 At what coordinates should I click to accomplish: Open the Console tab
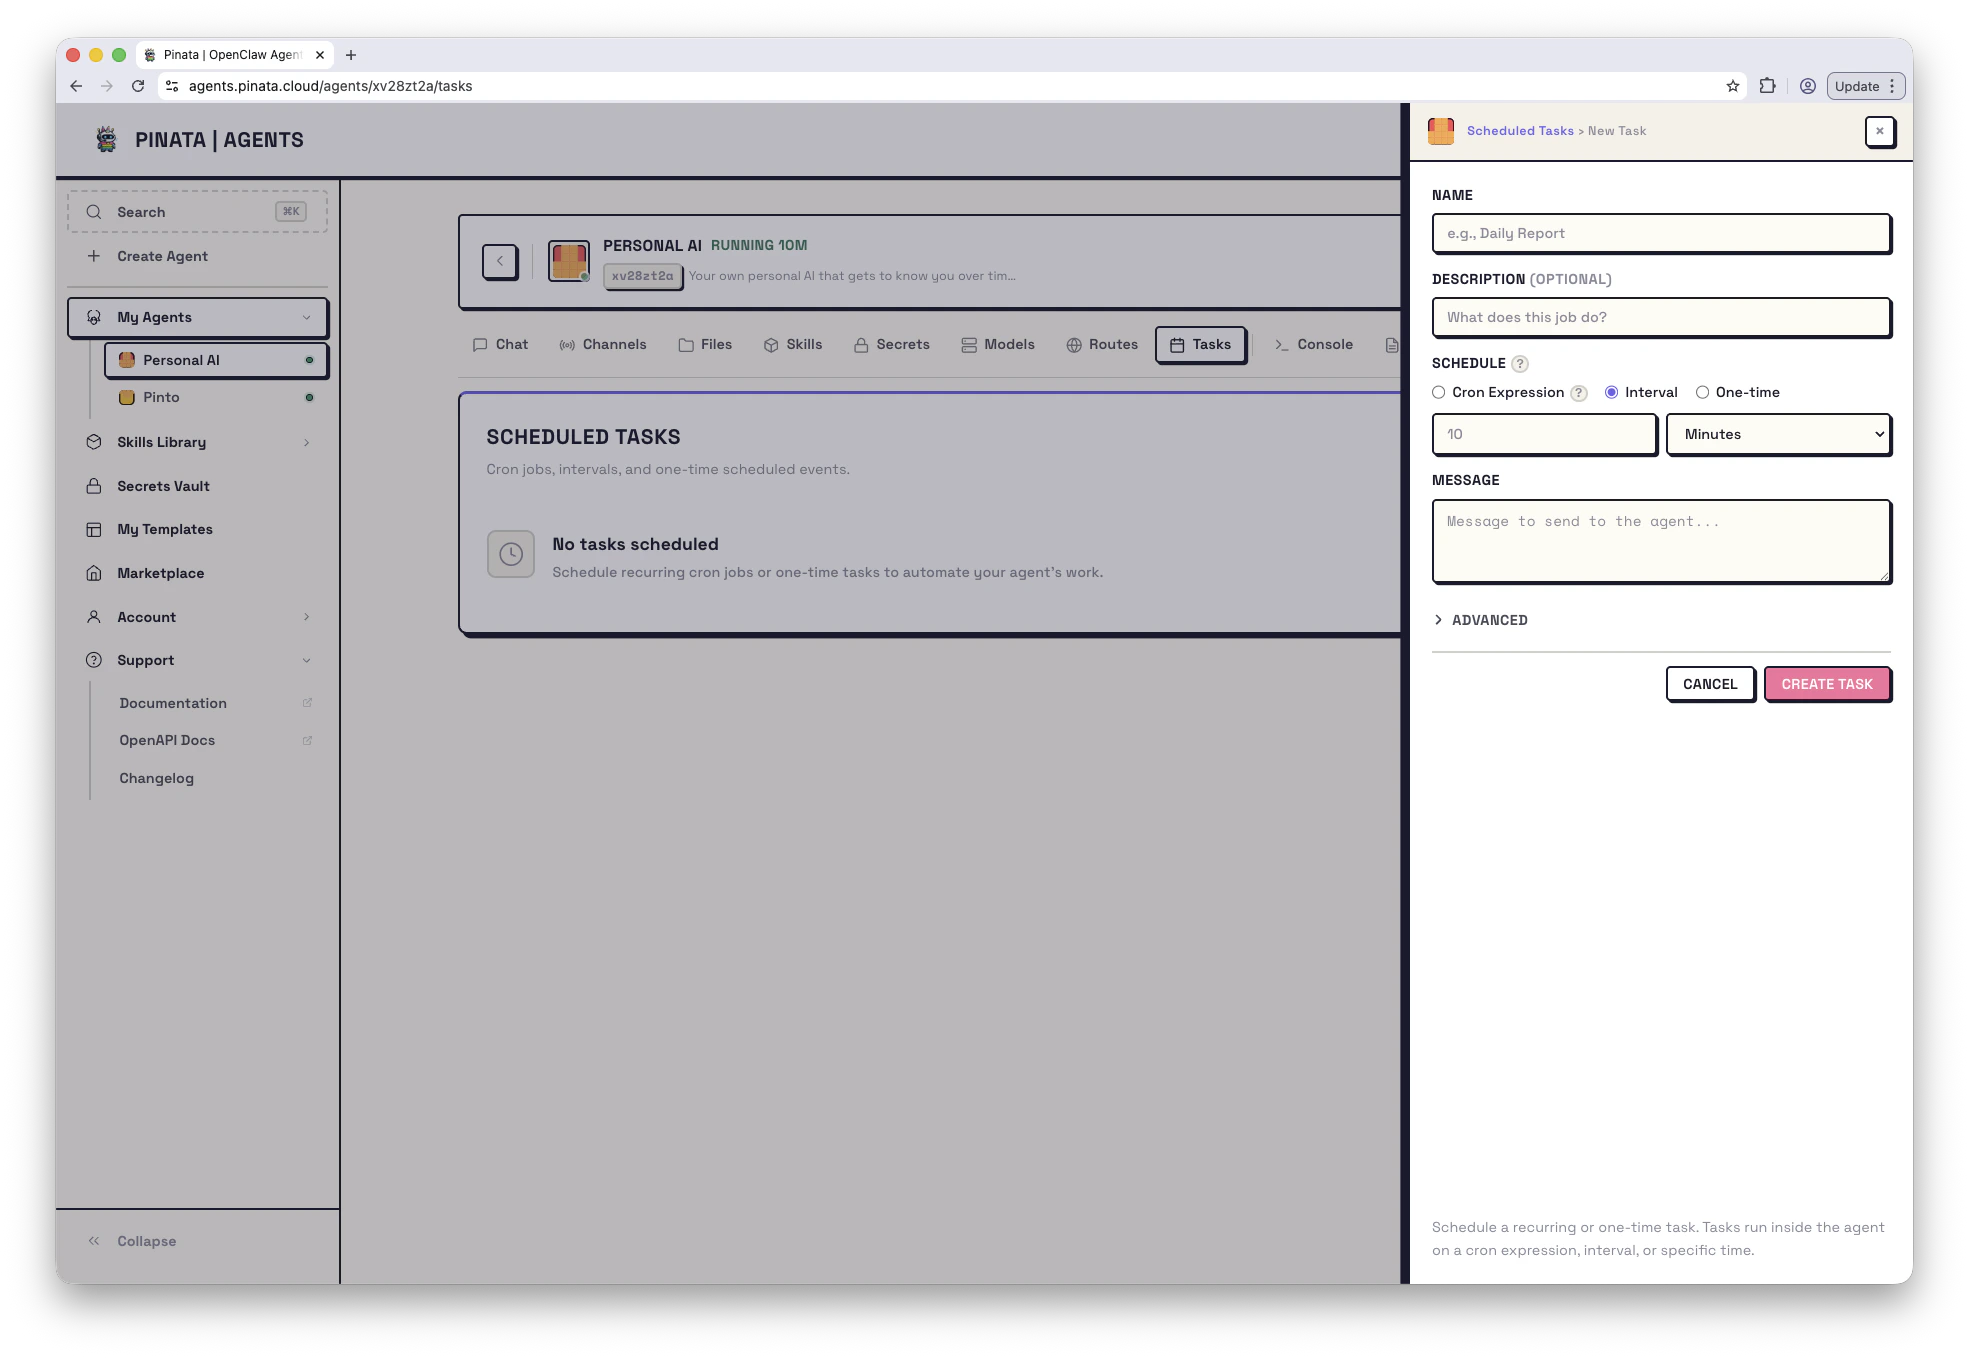pos(1314,344)
